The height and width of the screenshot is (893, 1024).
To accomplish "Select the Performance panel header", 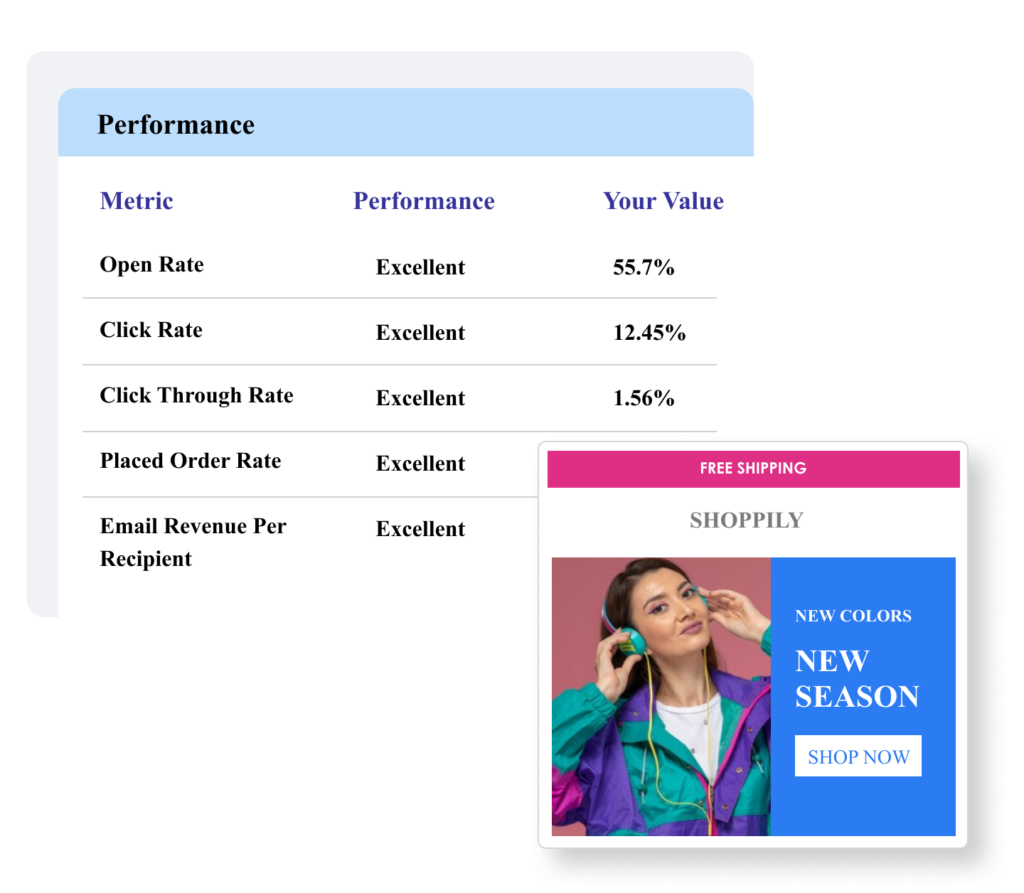I will click(x=406, y=123).
